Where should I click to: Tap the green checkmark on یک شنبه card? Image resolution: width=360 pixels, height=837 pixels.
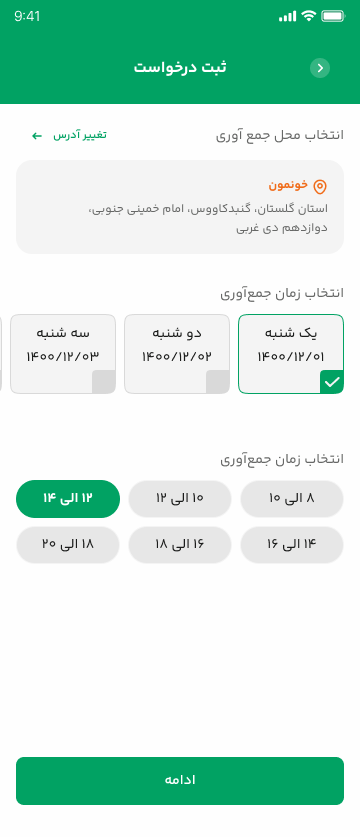332,382
